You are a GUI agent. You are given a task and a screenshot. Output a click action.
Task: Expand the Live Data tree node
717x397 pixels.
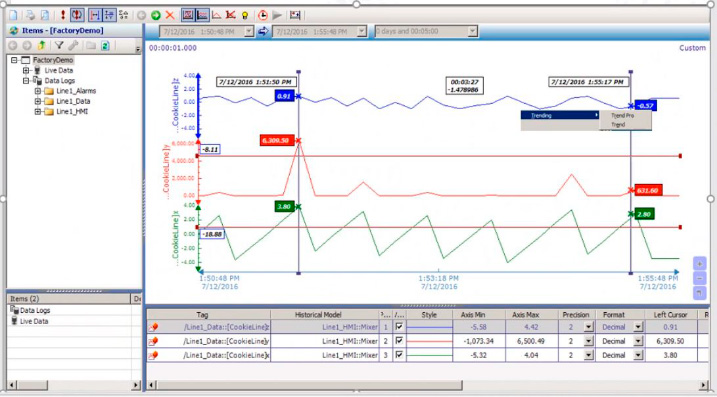tap(26, 70)
